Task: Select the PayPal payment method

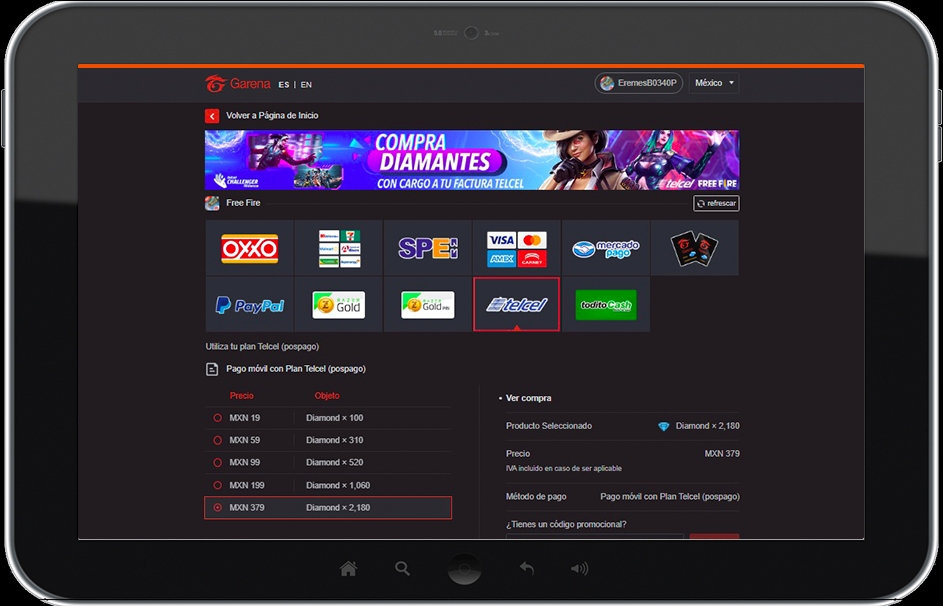Action: tap(250, 305)
